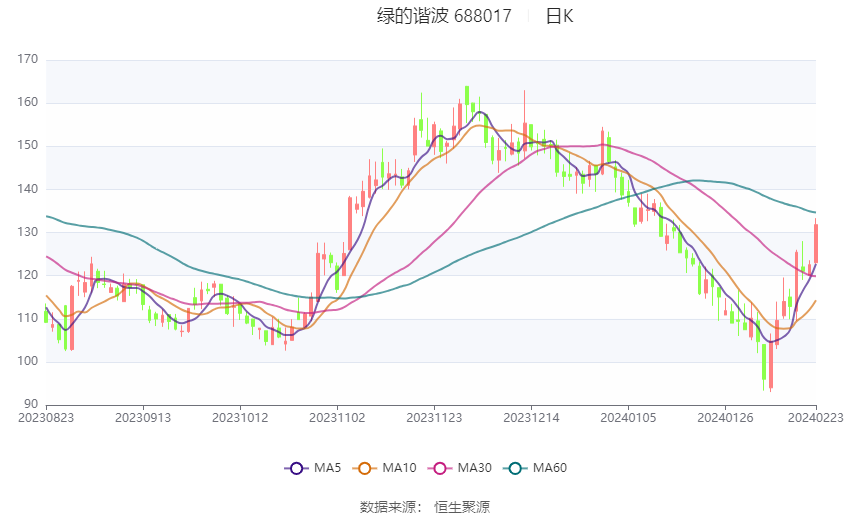Click the x-axis date 20230823
The image size is (850, 517).
point(46,418)
